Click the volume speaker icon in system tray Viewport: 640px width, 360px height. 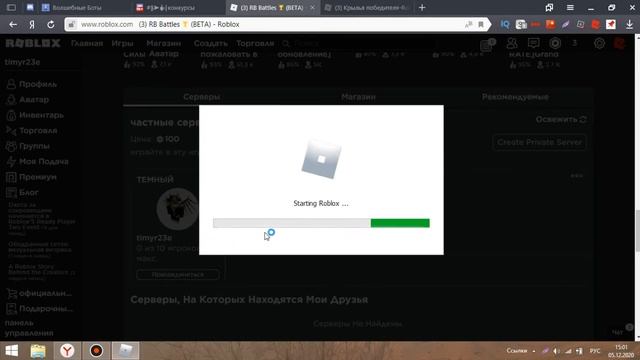pos(556,351)
